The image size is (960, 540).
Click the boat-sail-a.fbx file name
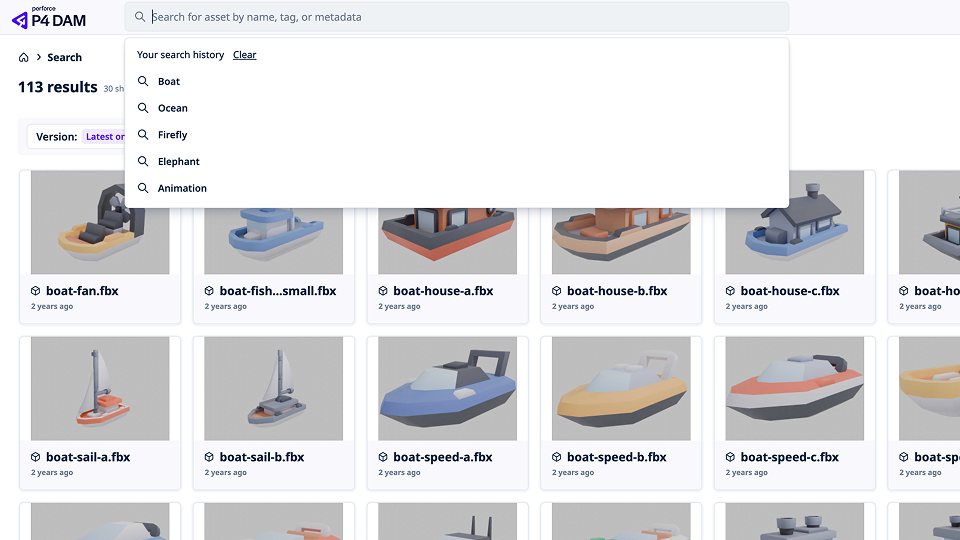[x=88, y=457]
